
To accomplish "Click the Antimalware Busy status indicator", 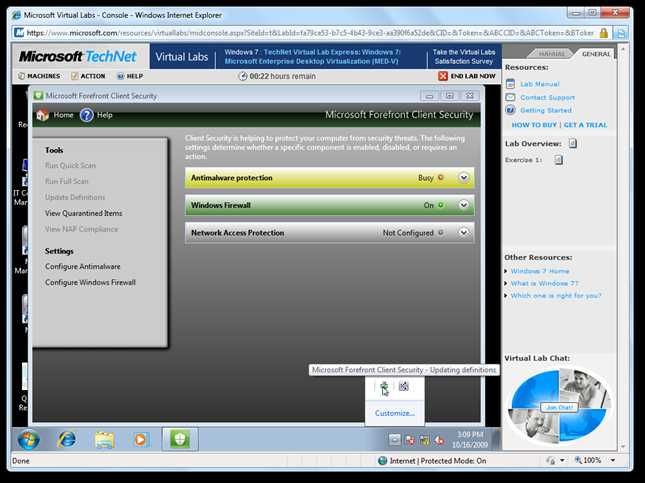I will 431,178.
